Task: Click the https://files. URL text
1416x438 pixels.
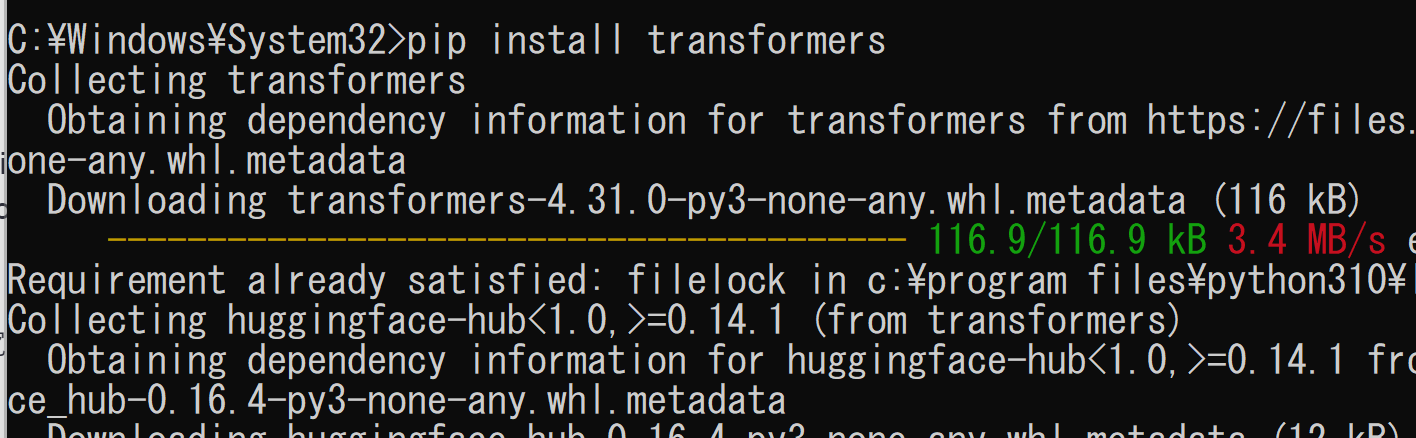Action: [1281, 121]
